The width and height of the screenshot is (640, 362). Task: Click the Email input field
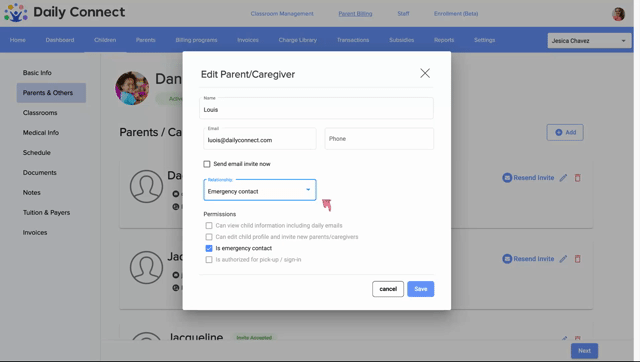click(x=260, y=139)
